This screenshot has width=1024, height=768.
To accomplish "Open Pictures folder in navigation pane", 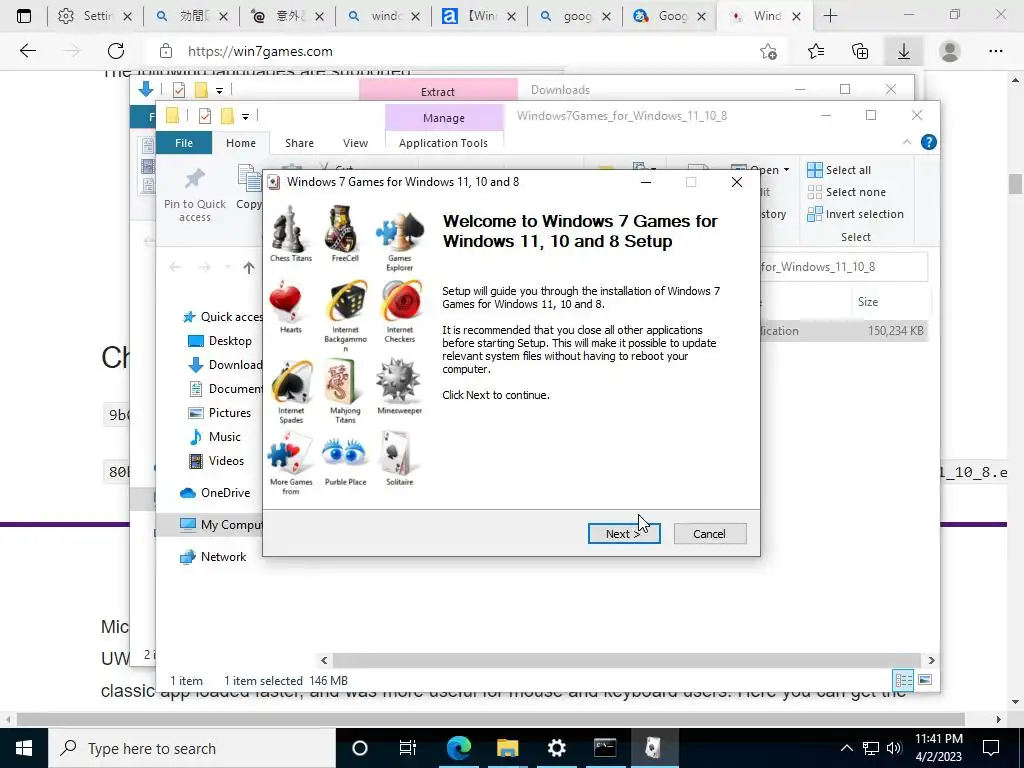I will pyautogui.click(x=219, y=413).
